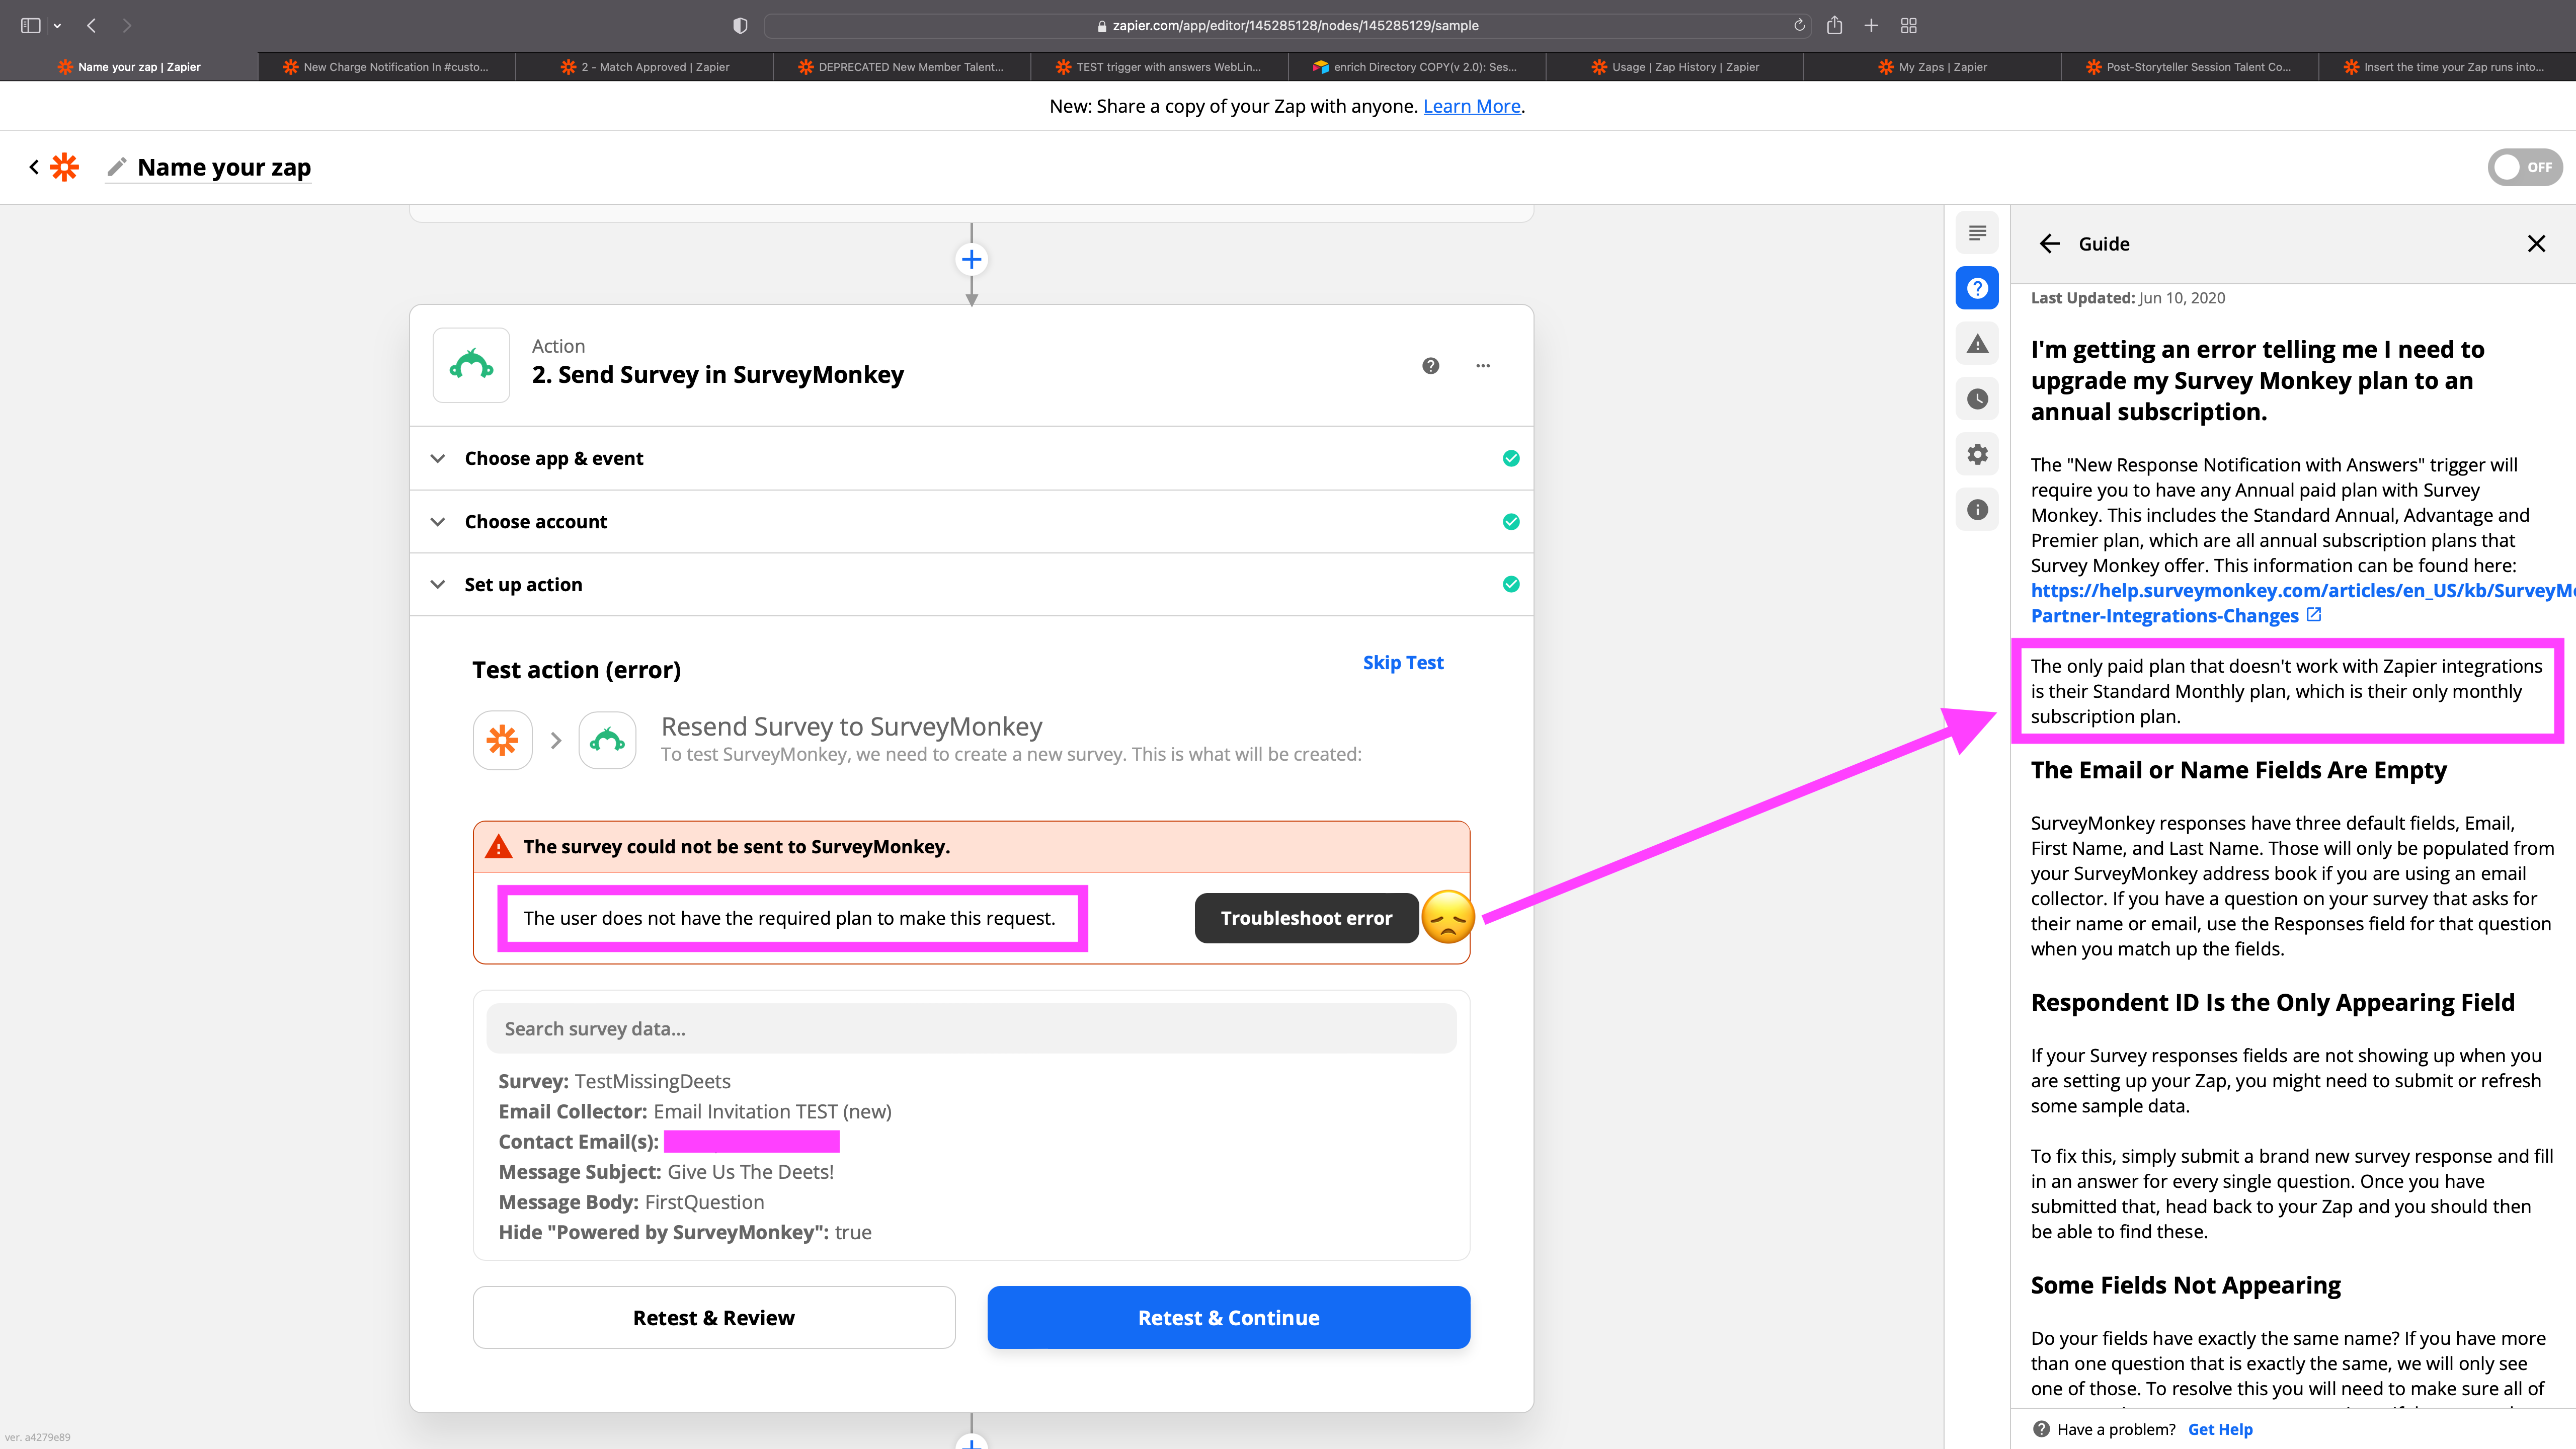Image resolution: width=2576 pixels, height=1449 pixels.
Task: Click the Search survey data field
Action: click(971, 1028)
